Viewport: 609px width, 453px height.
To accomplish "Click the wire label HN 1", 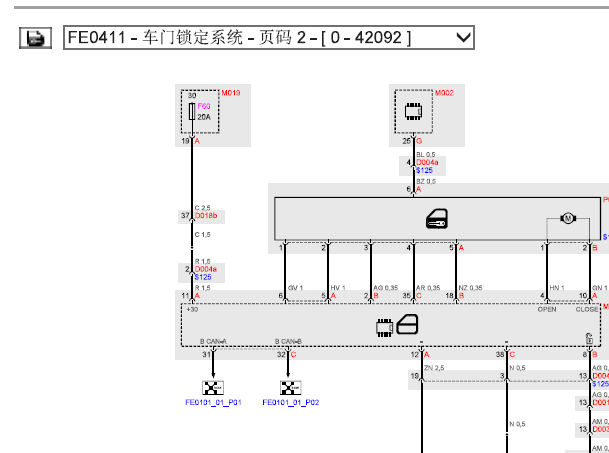I will point(557,288).
